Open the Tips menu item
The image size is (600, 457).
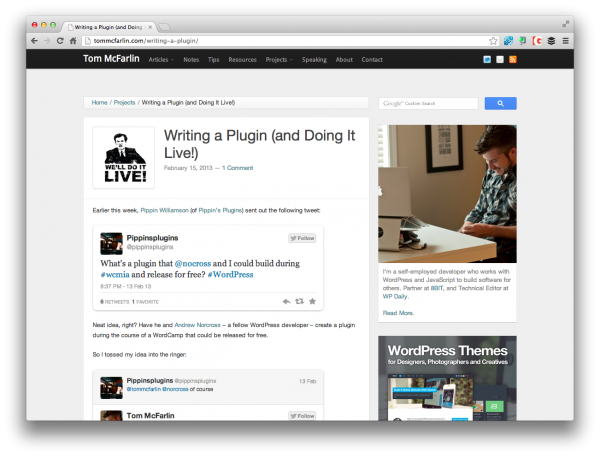click(214, 60)
